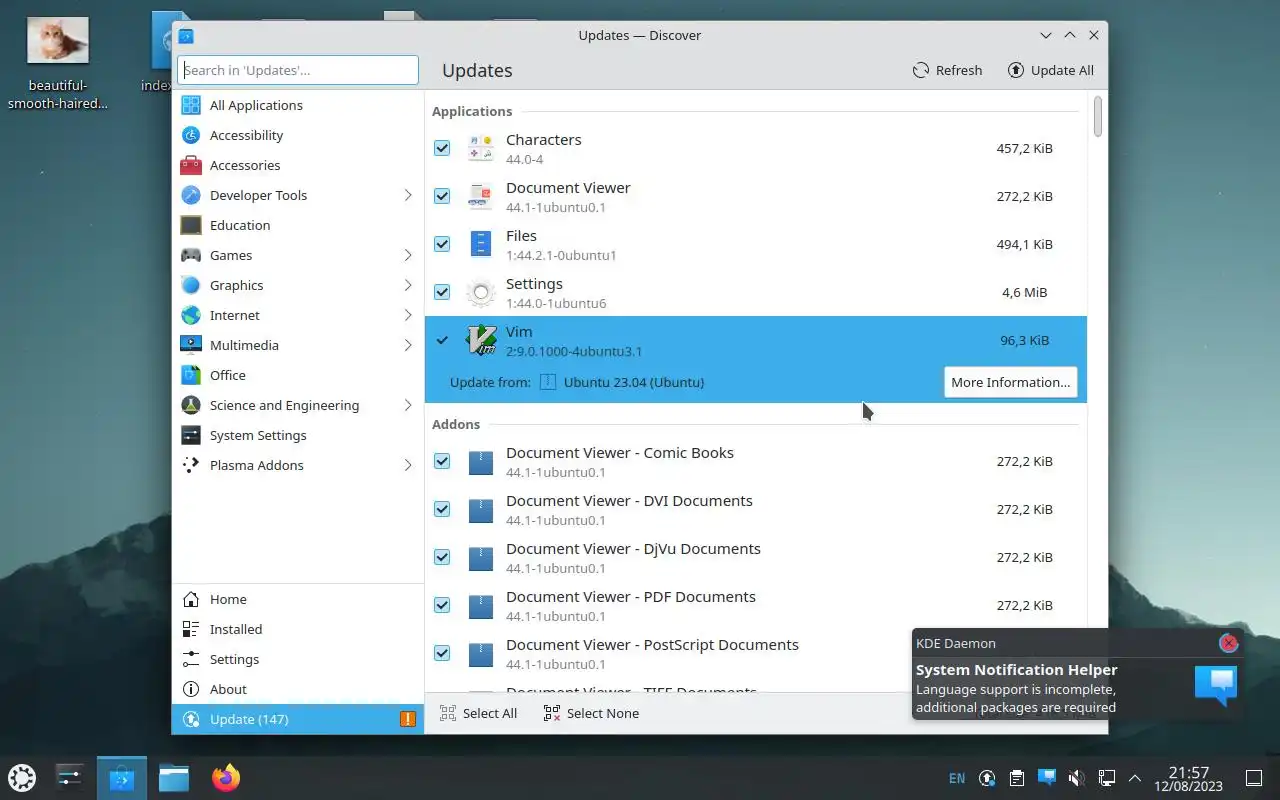
Task: Click the Ubuntu 23.04 source icon
Action: coord(548,382)
